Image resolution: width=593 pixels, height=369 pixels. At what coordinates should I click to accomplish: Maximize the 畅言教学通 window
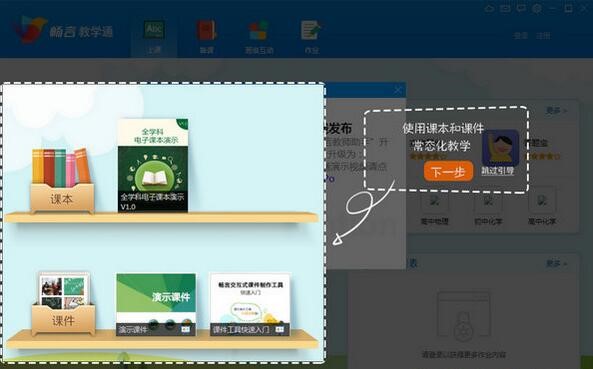click(x=568, y=8)
